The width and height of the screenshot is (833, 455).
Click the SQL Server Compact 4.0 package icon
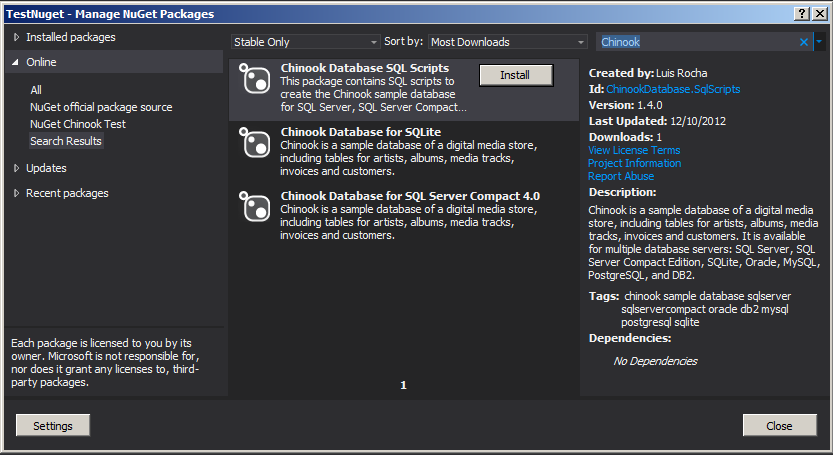[255, 206]
